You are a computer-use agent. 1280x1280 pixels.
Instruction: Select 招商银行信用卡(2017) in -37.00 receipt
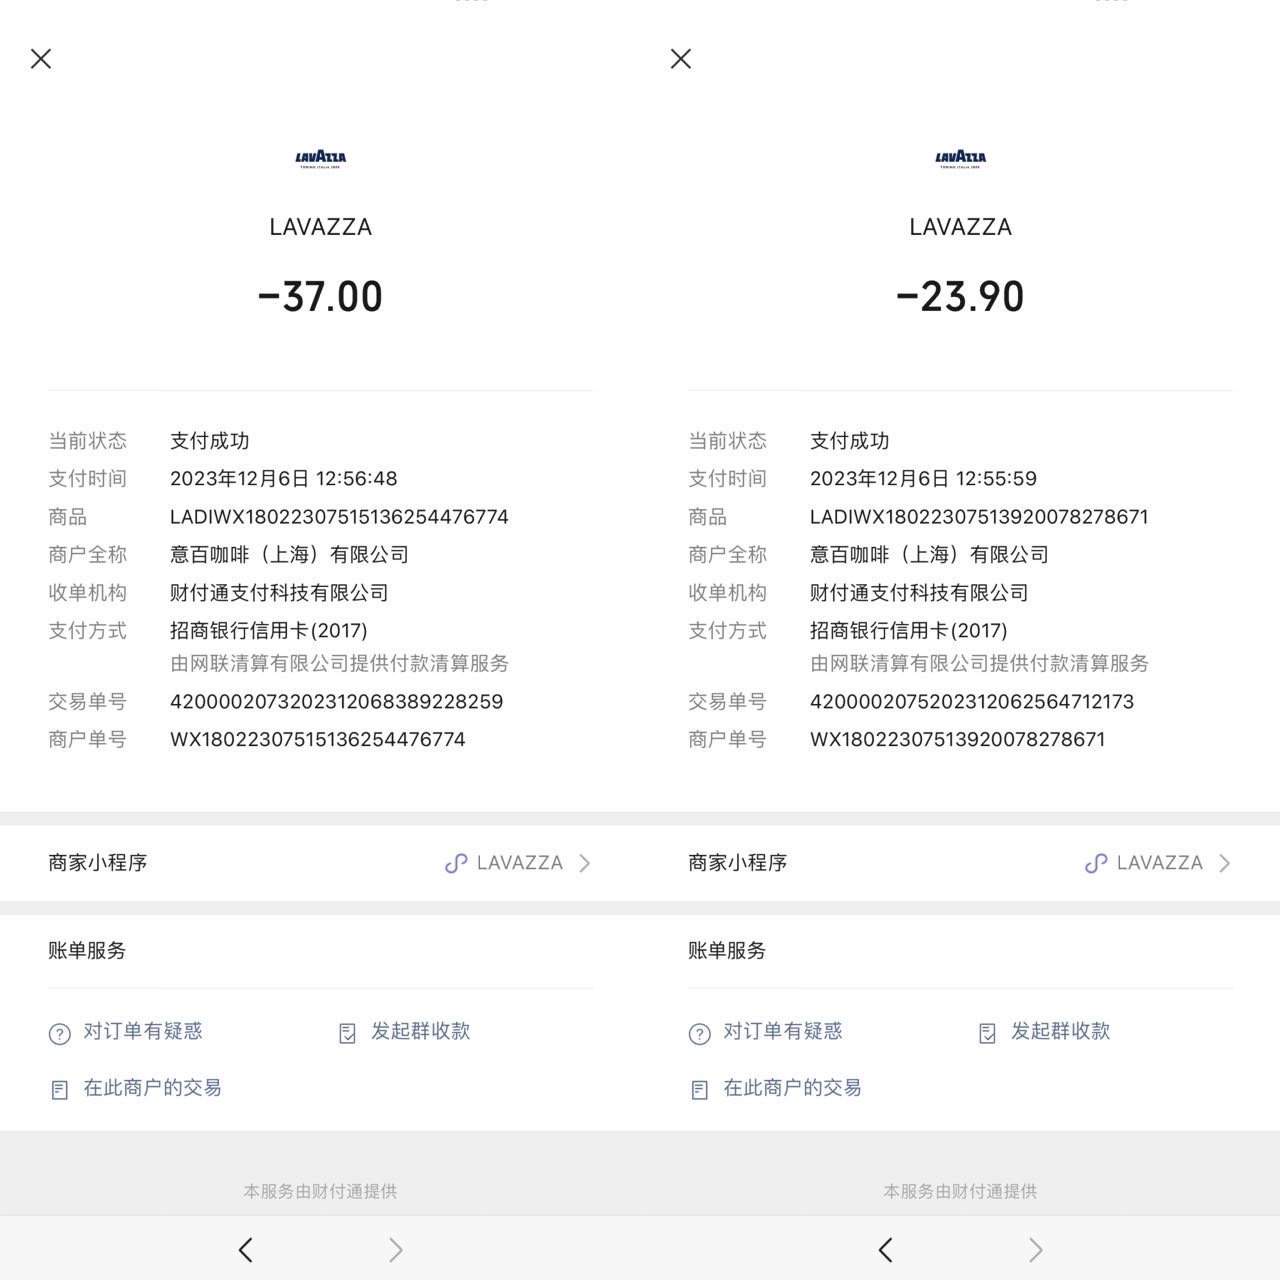tap(269, 631)
